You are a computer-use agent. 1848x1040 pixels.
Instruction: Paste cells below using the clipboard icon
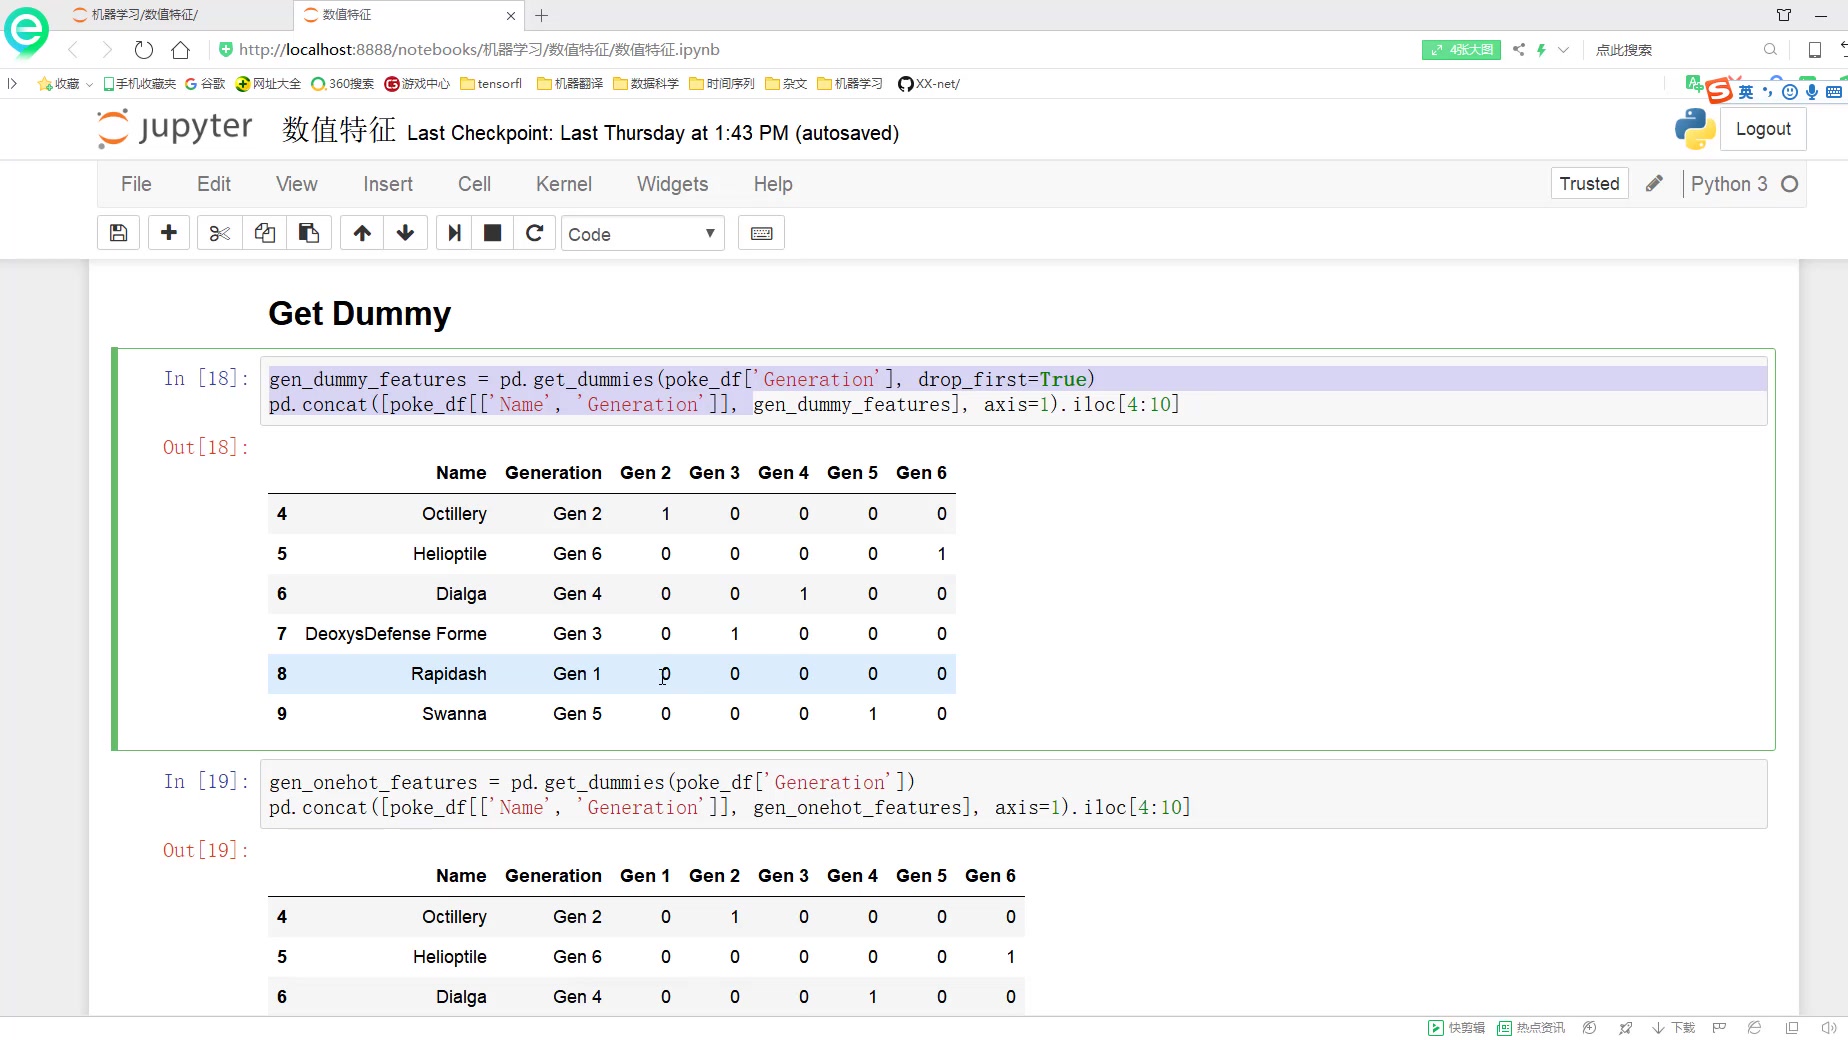coord(309,233)
